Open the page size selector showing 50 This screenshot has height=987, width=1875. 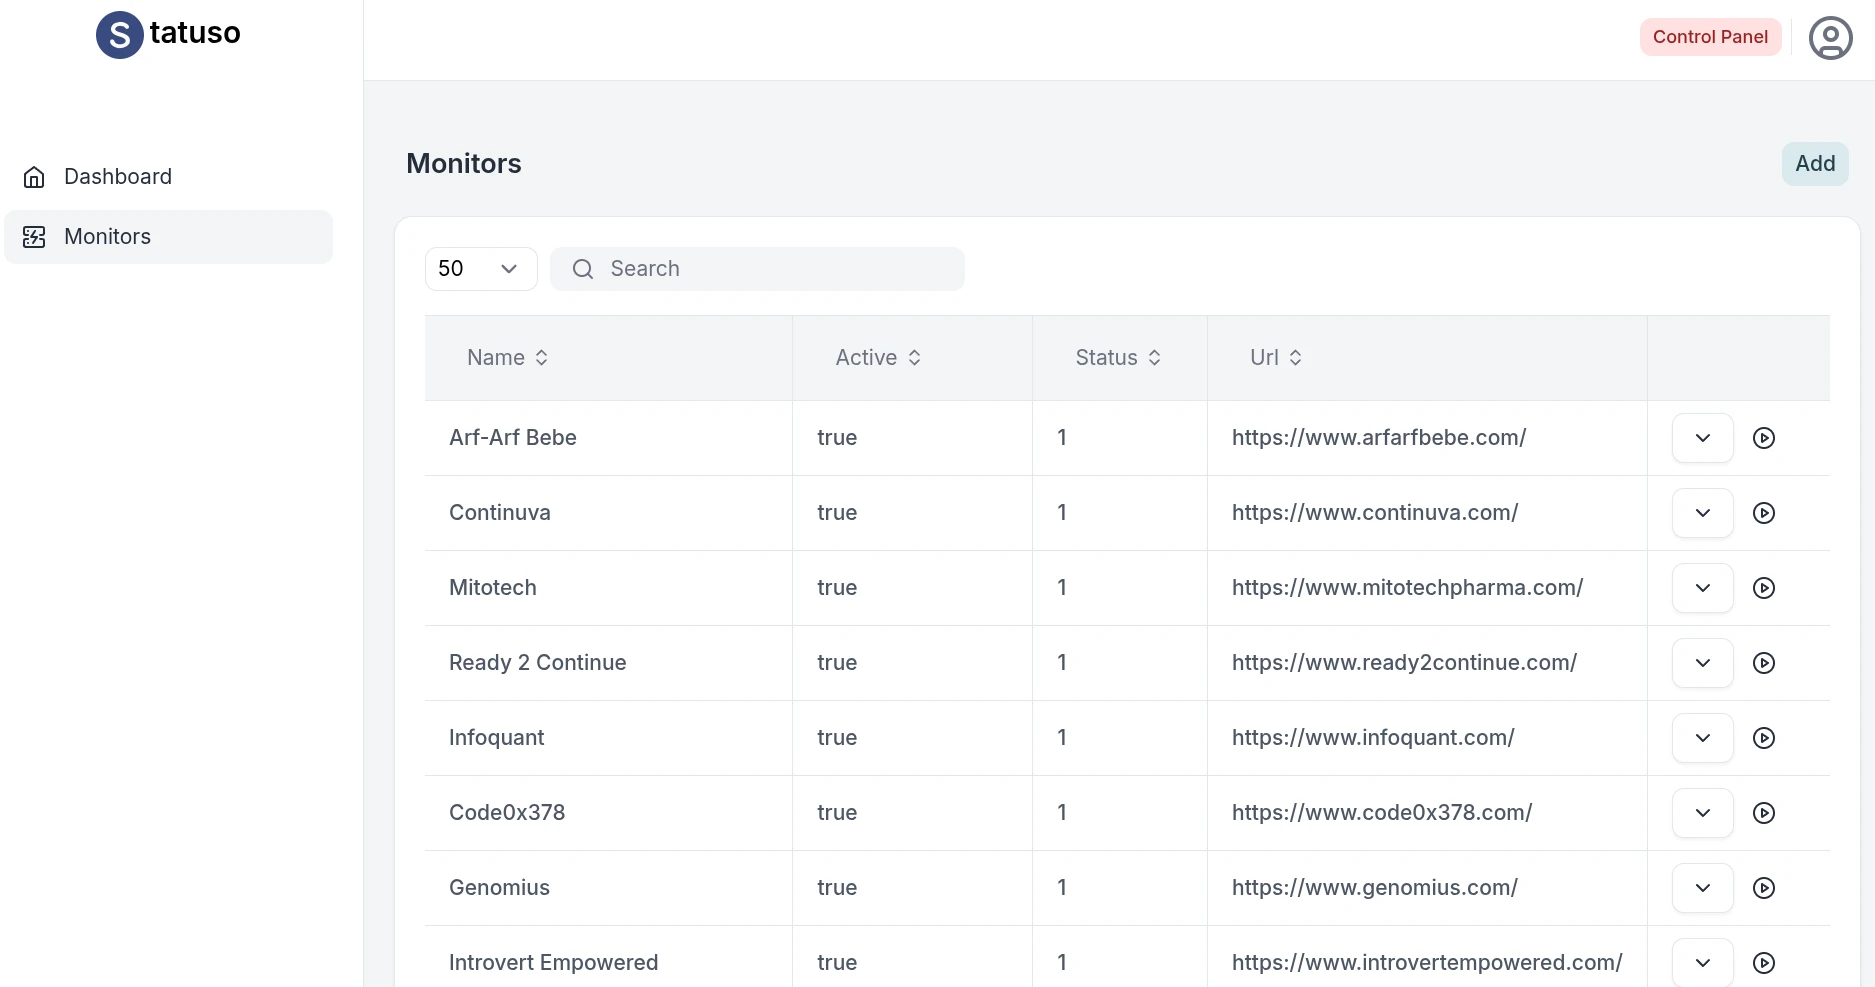(480, 269)
